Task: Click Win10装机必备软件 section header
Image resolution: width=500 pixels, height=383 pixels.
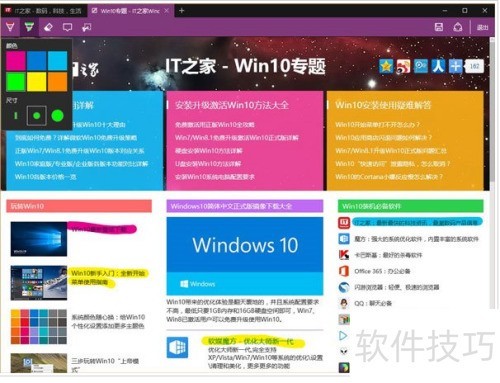Action: pyautogui.click(x=411, y=206)
